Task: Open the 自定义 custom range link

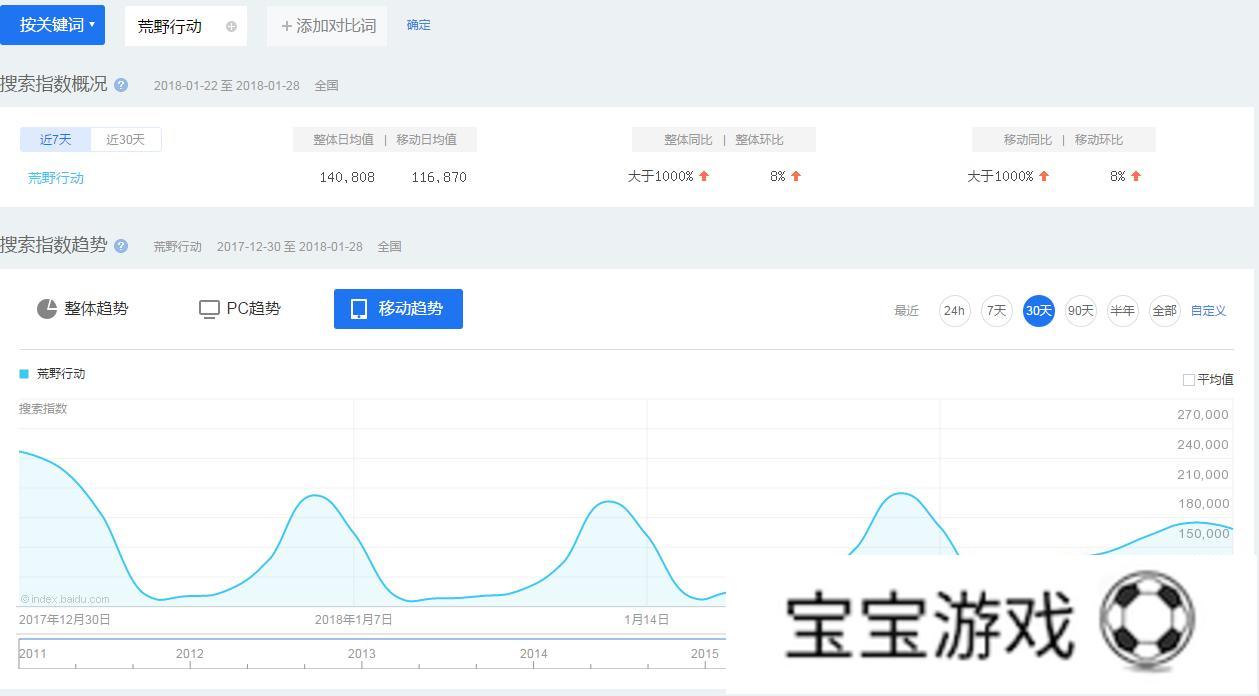Action: click(x=1209, y=311)
